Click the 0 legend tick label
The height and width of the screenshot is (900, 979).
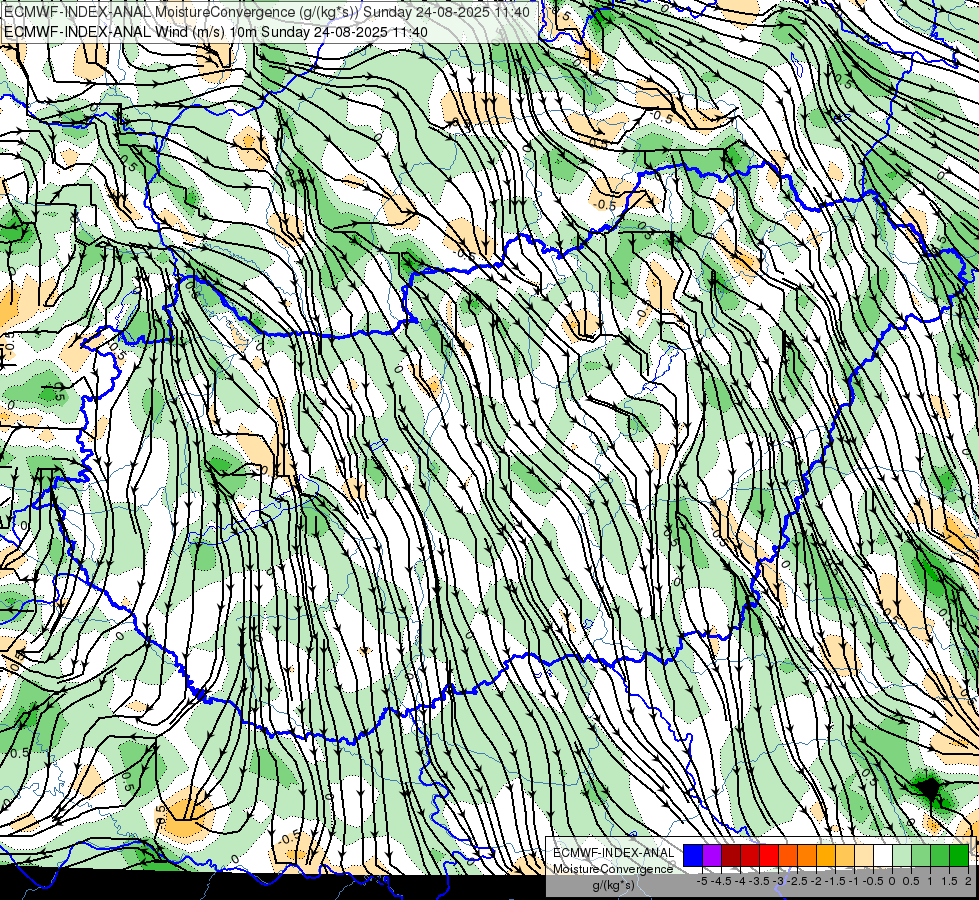(x=892, y=881)
